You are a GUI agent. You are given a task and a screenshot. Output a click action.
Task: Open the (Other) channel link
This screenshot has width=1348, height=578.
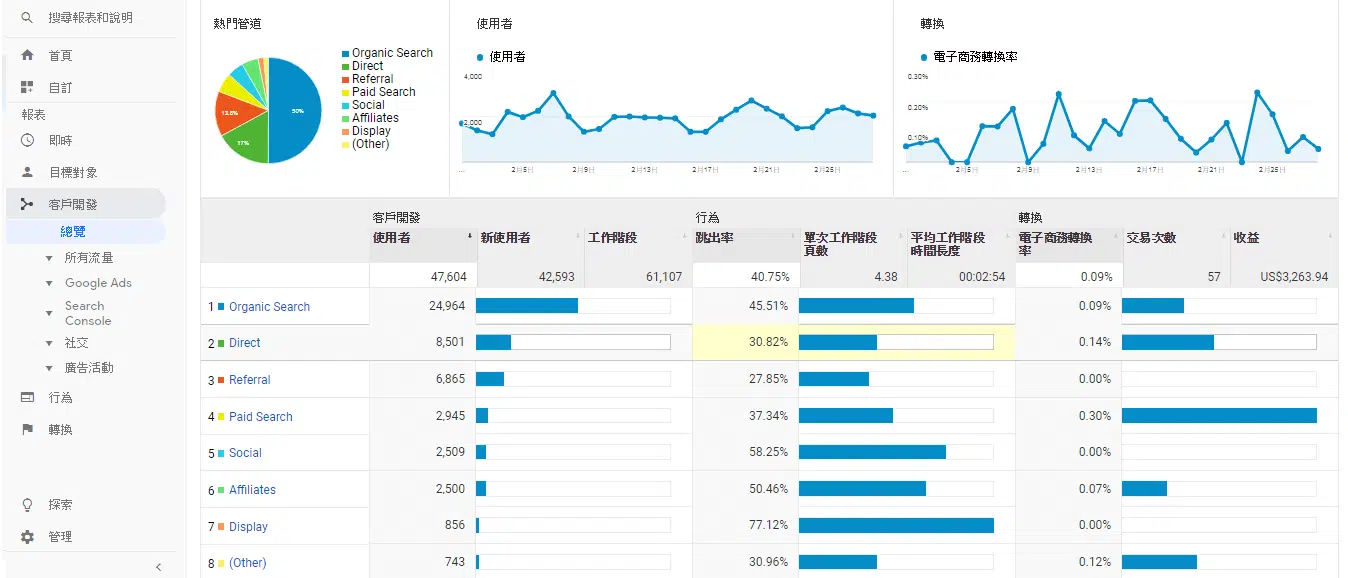pos(248,563)
